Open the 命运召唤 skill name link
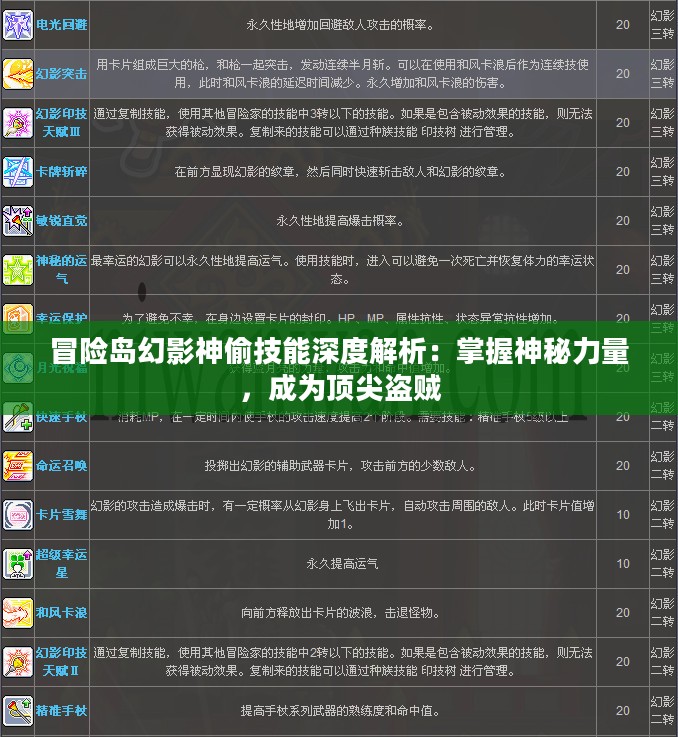 tap(62, 466)
